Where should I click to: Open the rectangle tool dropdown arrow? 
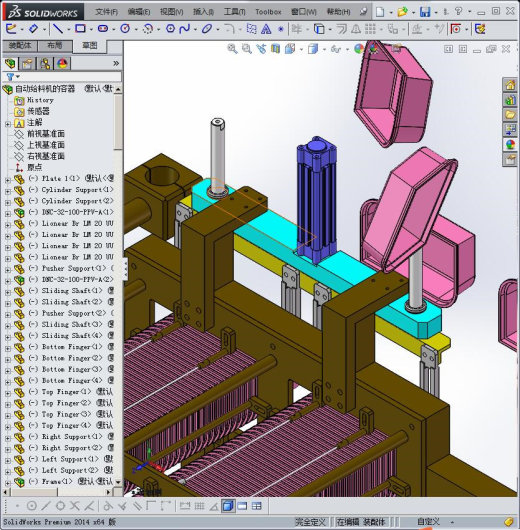[91, 30]
